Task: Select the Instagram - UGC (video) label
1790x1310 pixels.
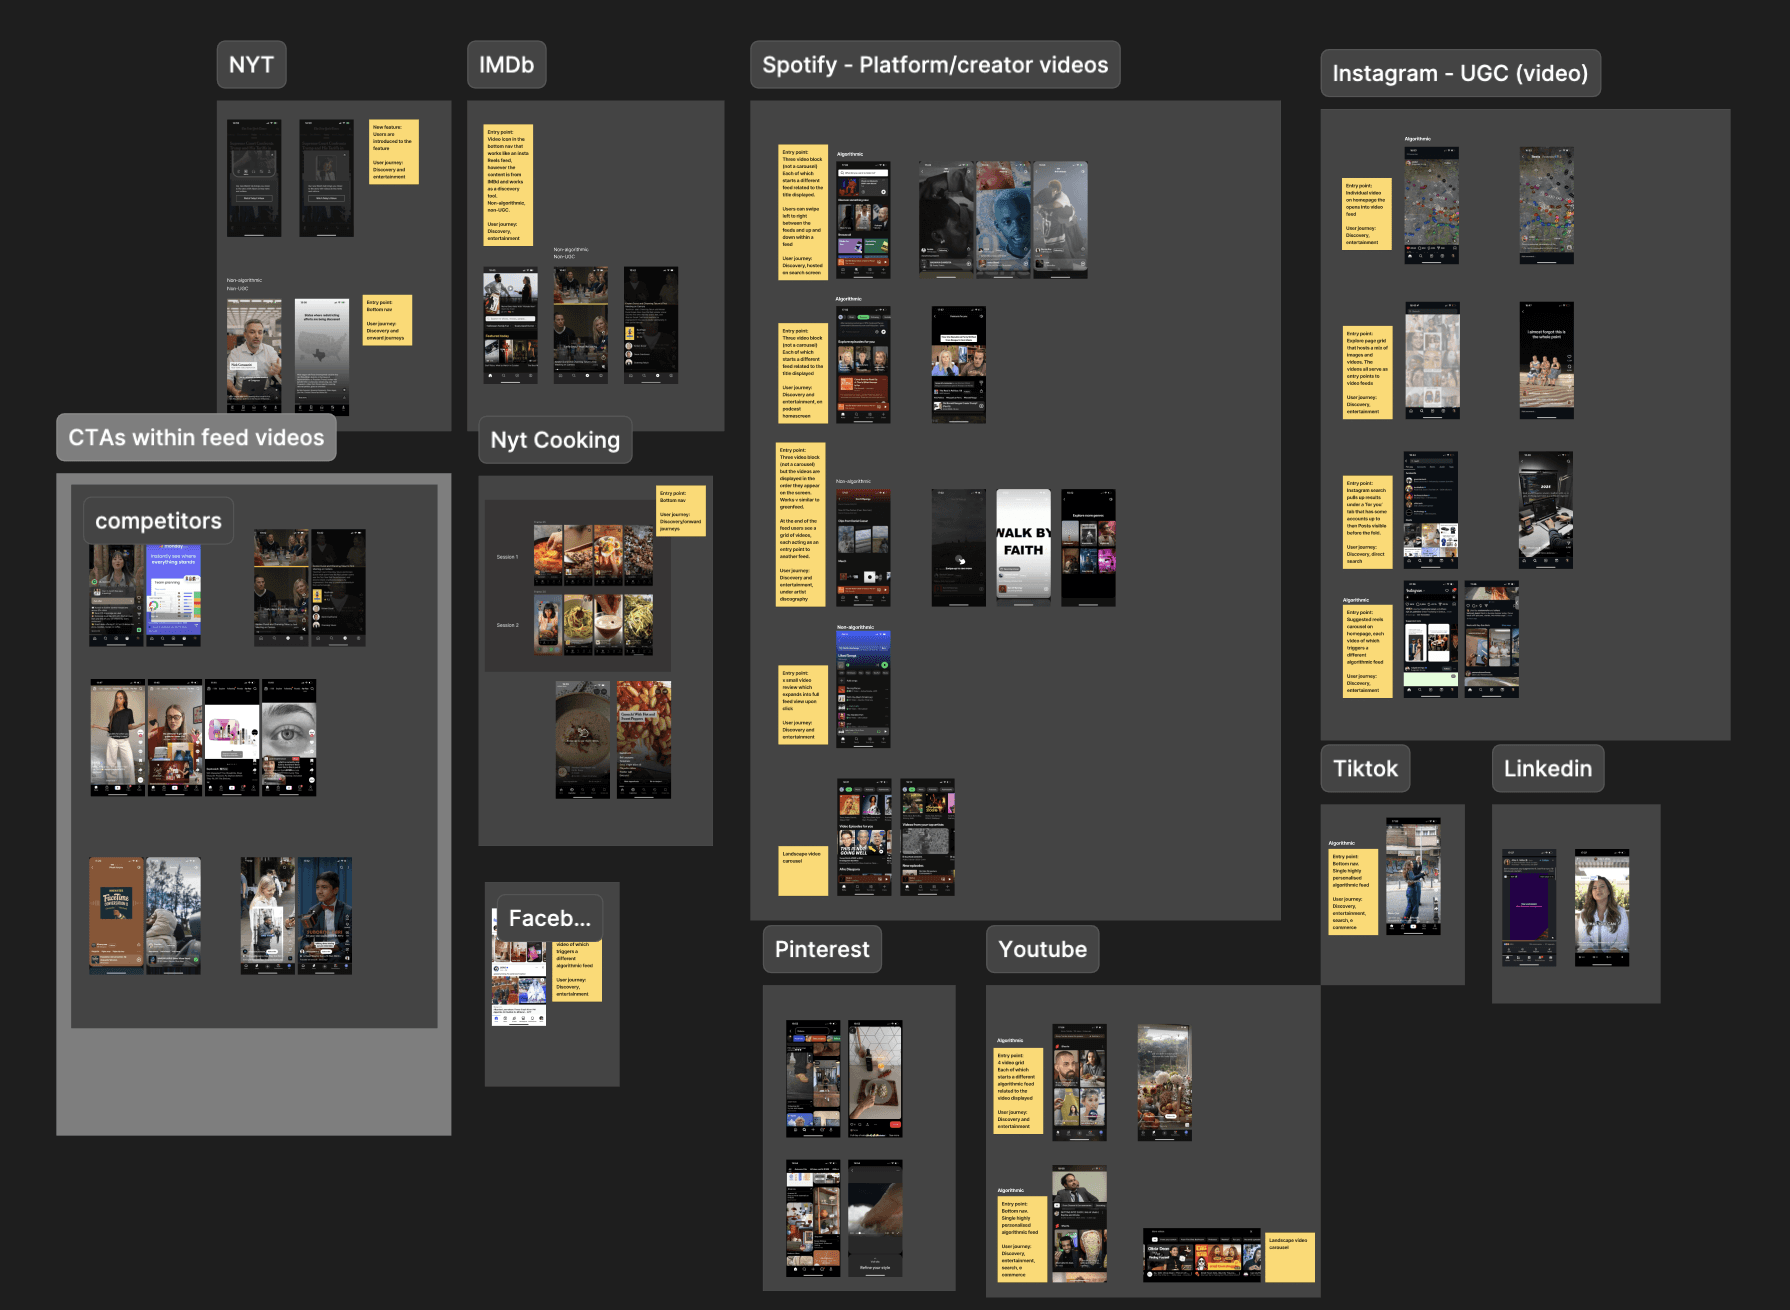Action: point(1460,73)
